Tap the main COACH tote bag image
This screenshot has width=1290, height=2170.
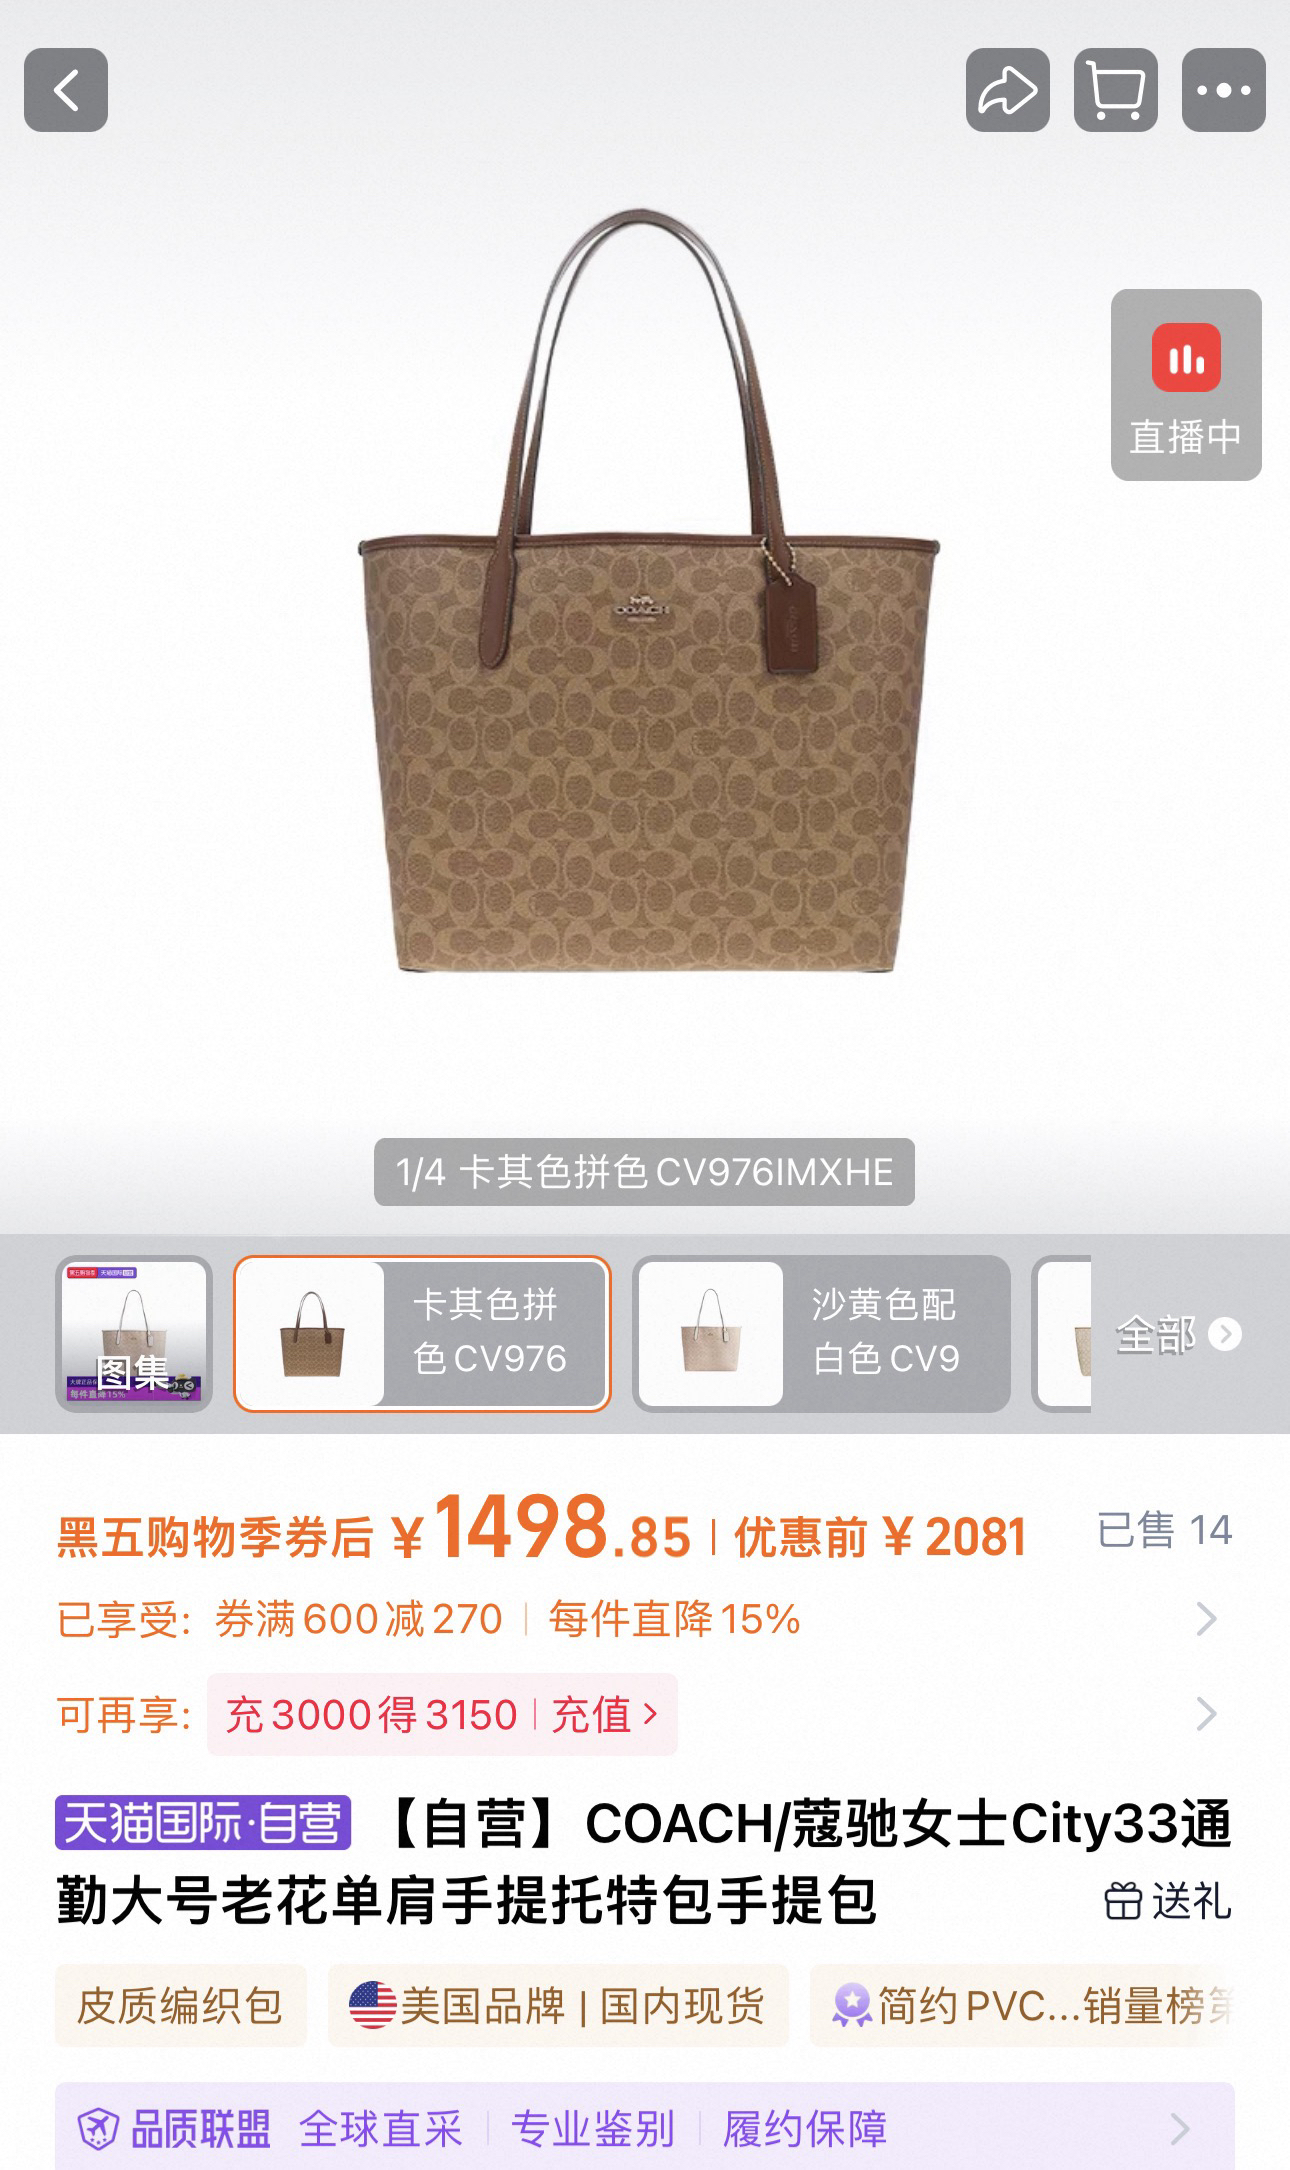point(648,590)
